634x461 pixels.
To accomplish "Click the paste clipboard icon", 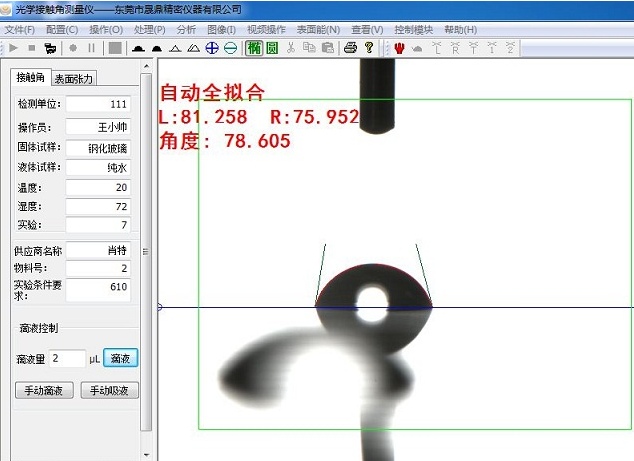I will (x=328, y=48).
